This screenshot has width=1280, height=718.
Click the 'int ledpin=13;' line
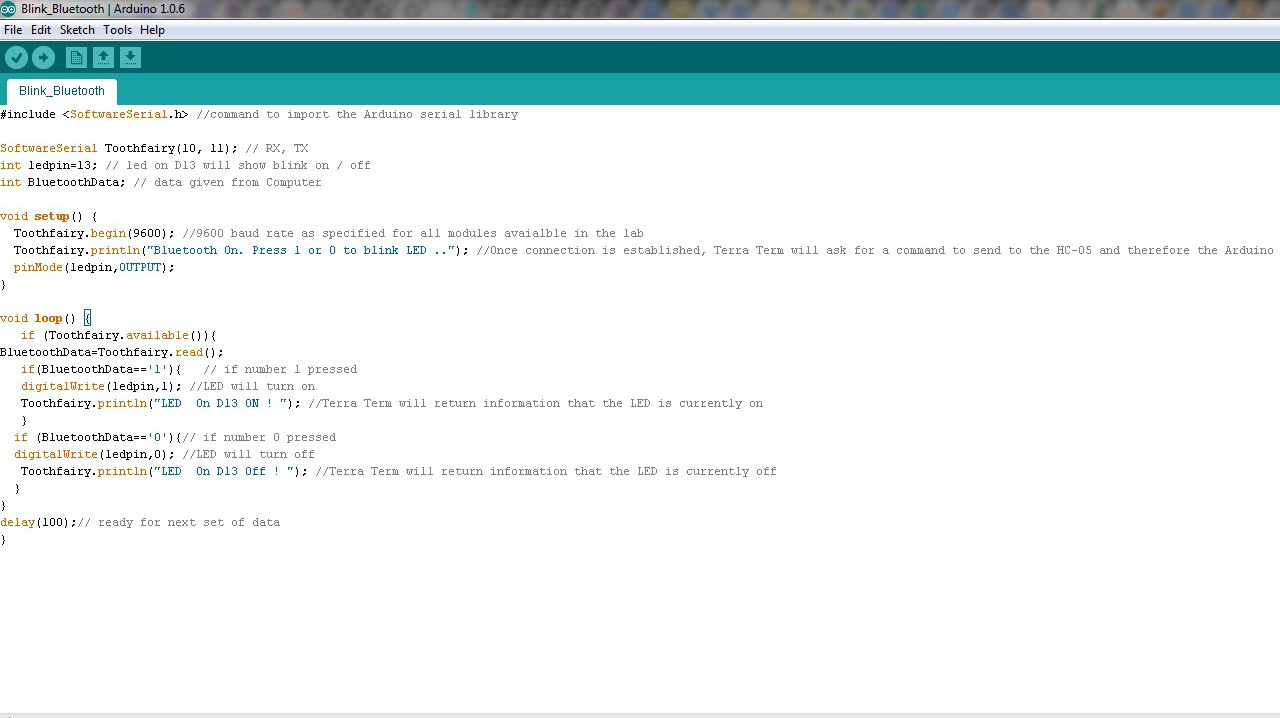pos(185,165)
